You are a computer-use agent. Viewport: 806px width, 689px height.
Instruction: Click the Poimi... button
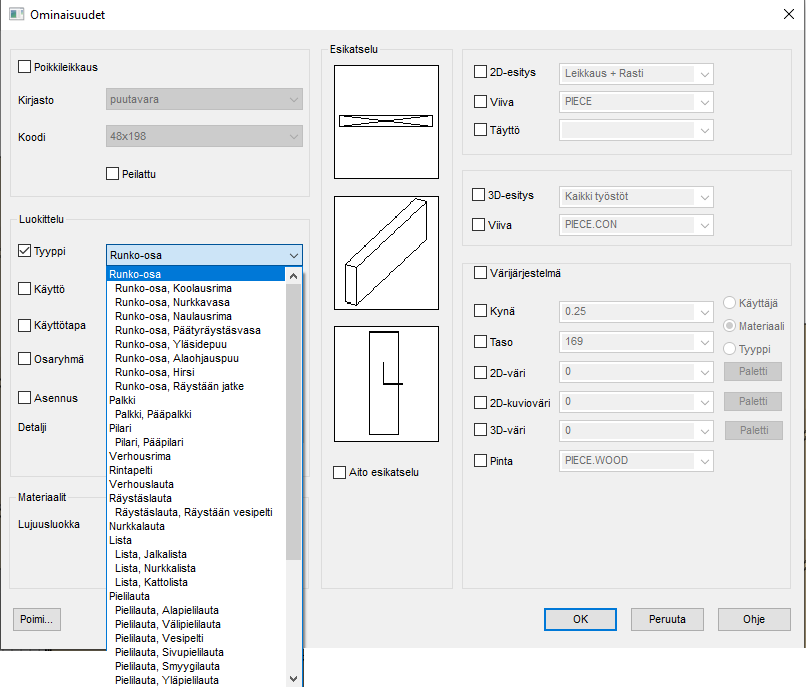click(x=37, y=620)
